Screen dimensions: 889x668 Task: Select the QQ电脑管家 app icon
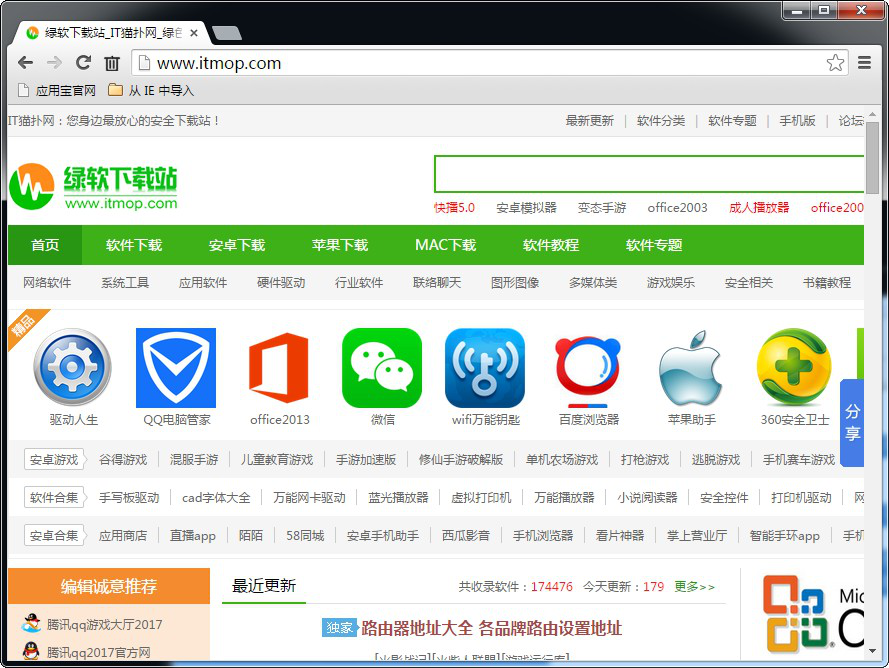pyautogui.click(x=175, y=368)
